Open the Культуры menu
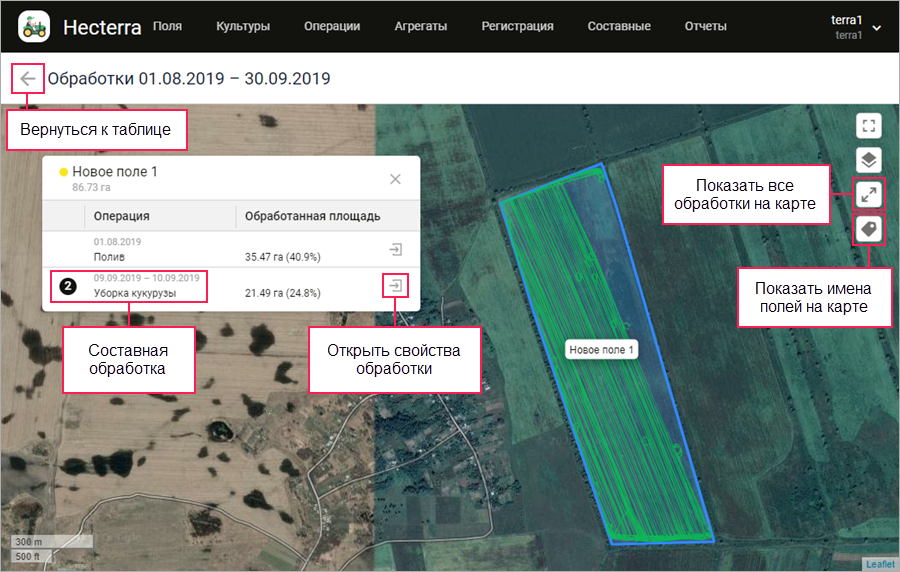Image resolution: width=900 pixels, height=572 pixels. click(243, 26)
